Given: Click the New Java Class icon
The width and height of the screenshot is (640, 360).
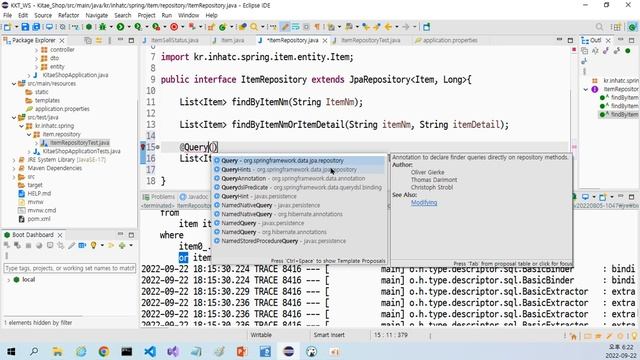Looking at the screenshot, I should coord(222,27).
